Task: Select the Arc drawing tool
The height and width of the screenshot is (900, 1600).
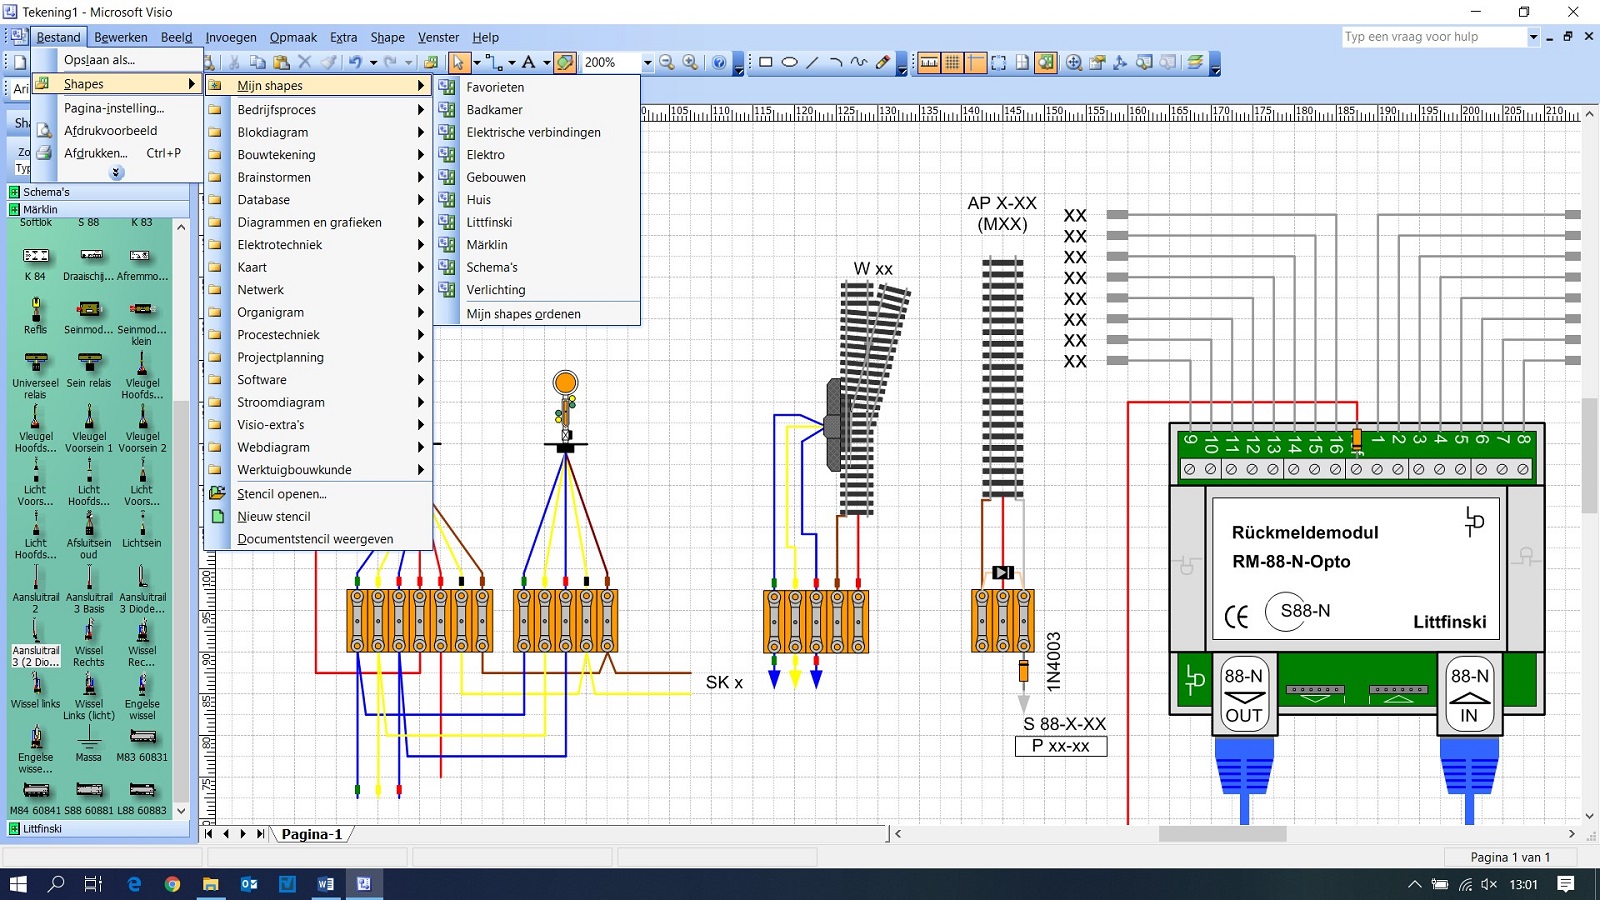Action: [x=835, y=62]
